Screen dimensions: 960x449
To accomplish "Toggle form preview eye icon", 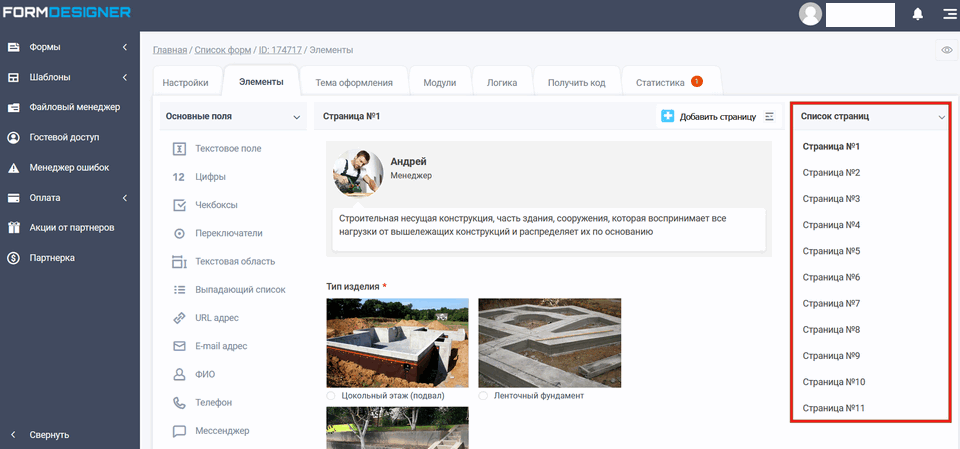I will 947,50.
